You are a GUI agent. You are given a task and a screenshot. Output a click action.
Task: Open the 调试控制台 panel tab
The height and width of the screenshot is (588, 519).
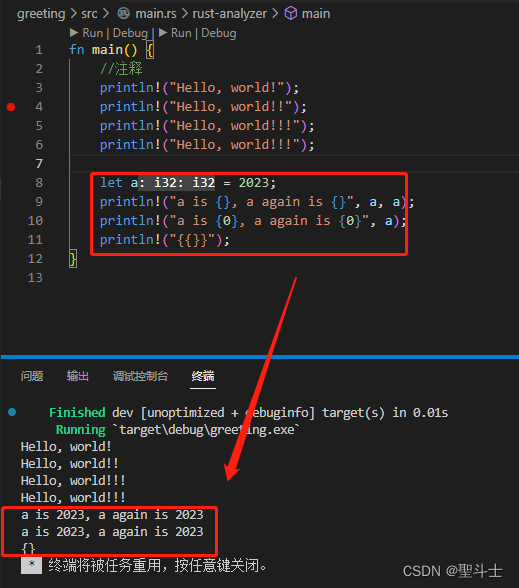140,376
